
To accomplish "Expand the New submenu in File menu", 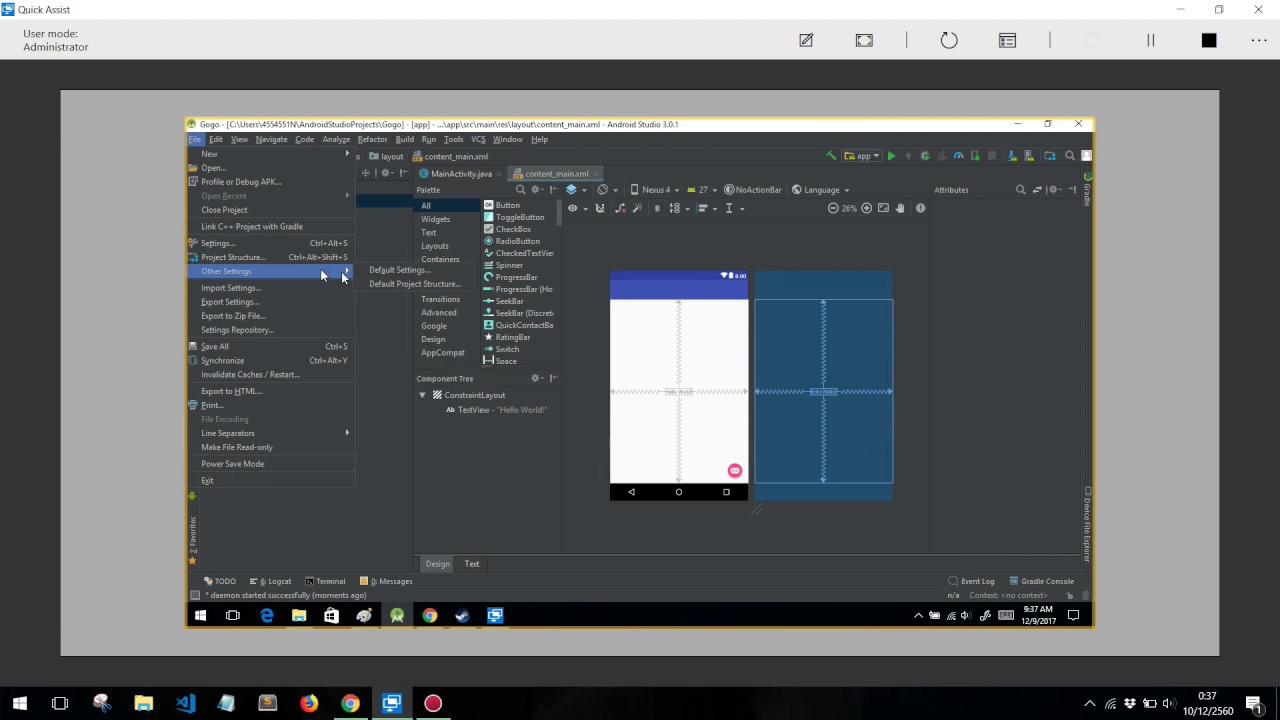I will [271, 154].
